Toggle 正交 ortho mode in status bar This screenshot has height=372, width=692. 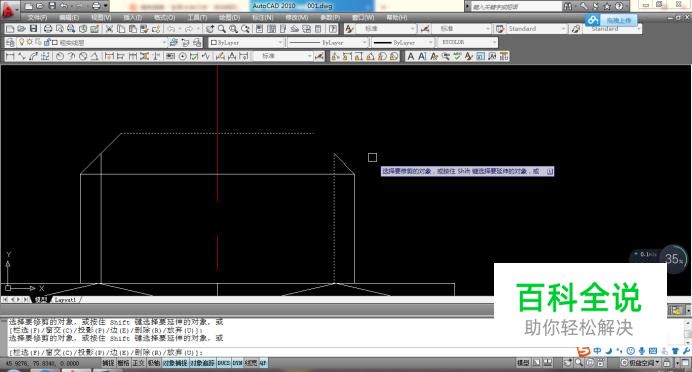pyautogui.click(x=138, y=363)
